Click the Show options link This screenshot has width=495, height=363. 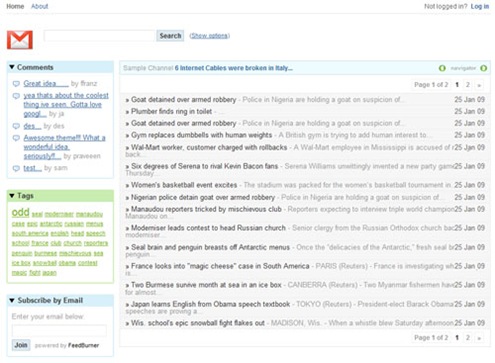(210, 35)
